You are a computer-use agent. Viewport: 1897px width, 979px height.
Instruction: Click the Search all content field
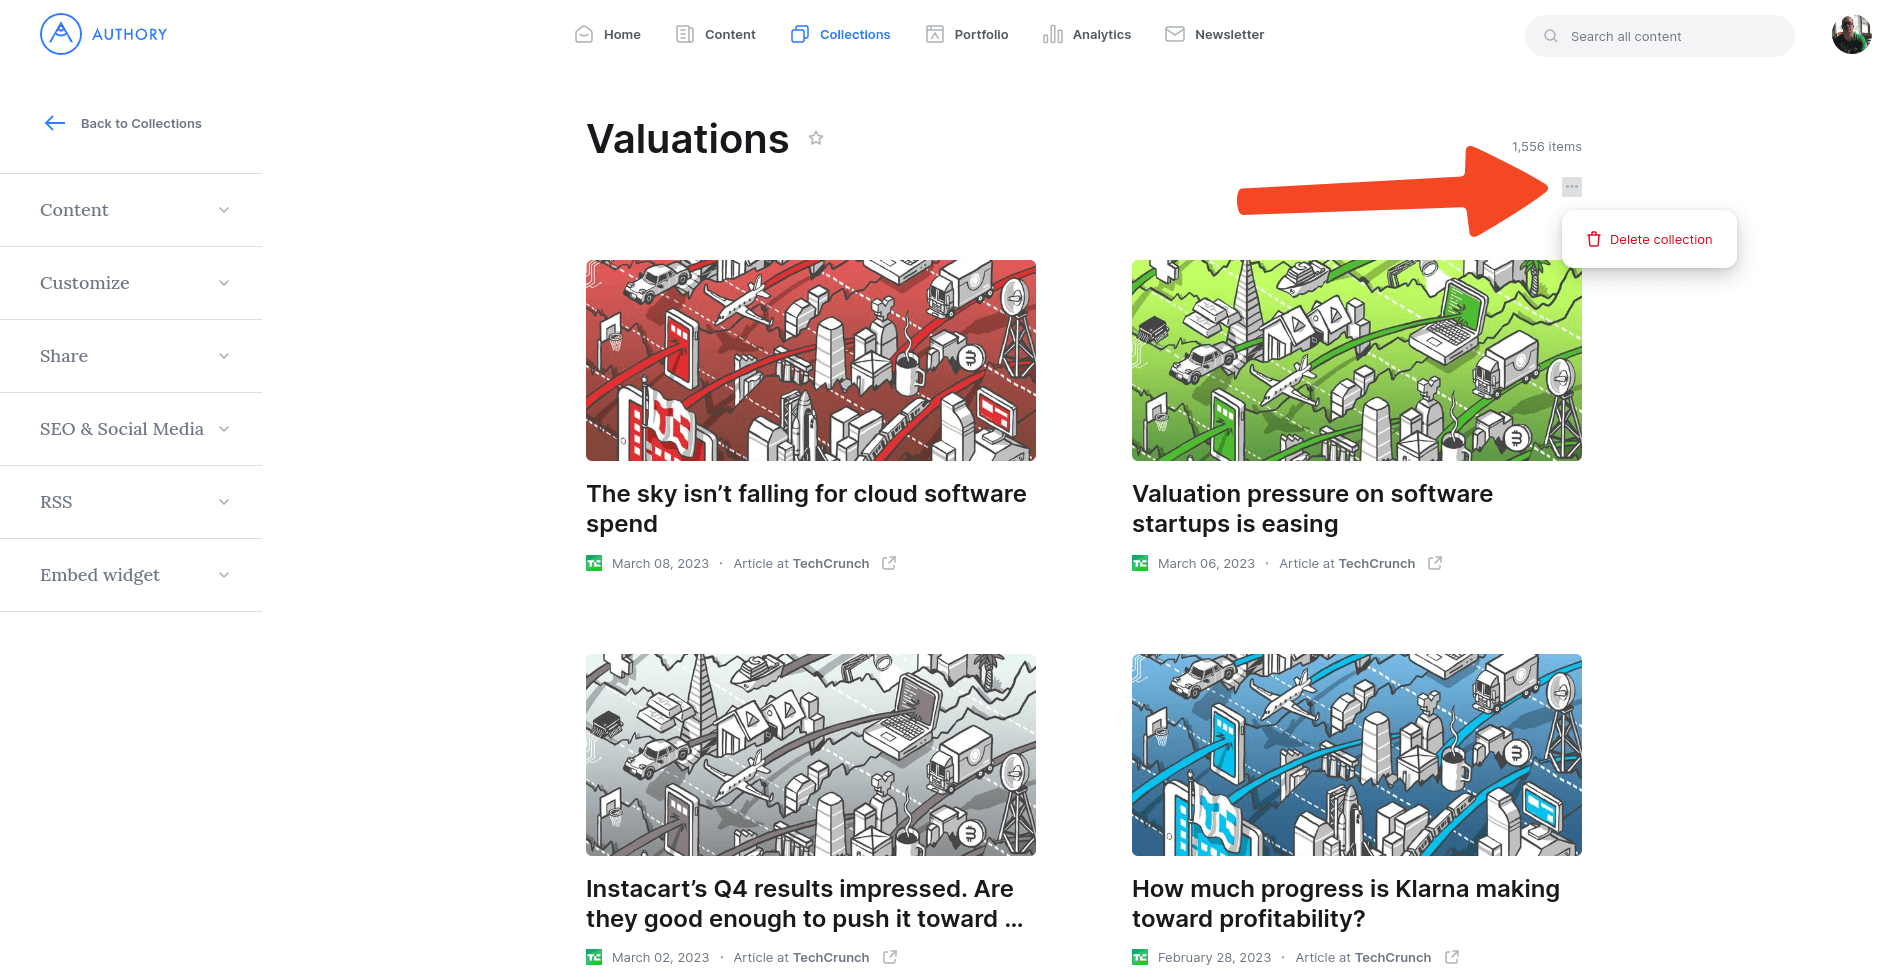tap(1660, 36)
